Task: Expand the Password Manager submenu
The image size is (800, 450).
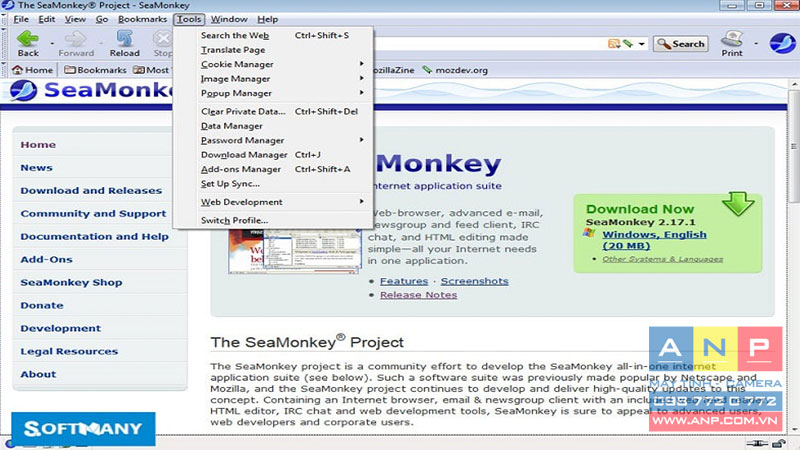Action: (274, 140)
